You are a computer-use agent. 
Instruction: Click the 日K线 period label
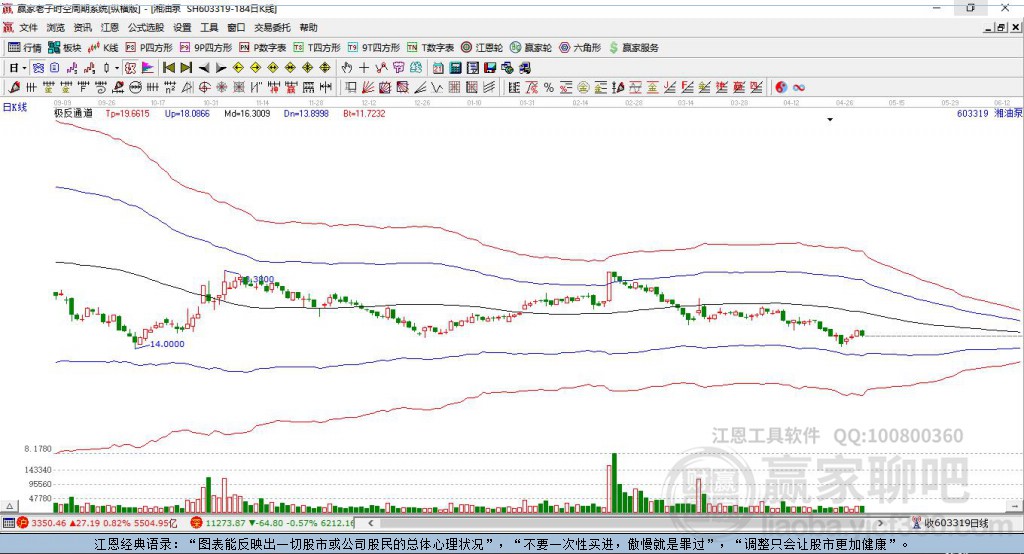(x=15, y=107)
